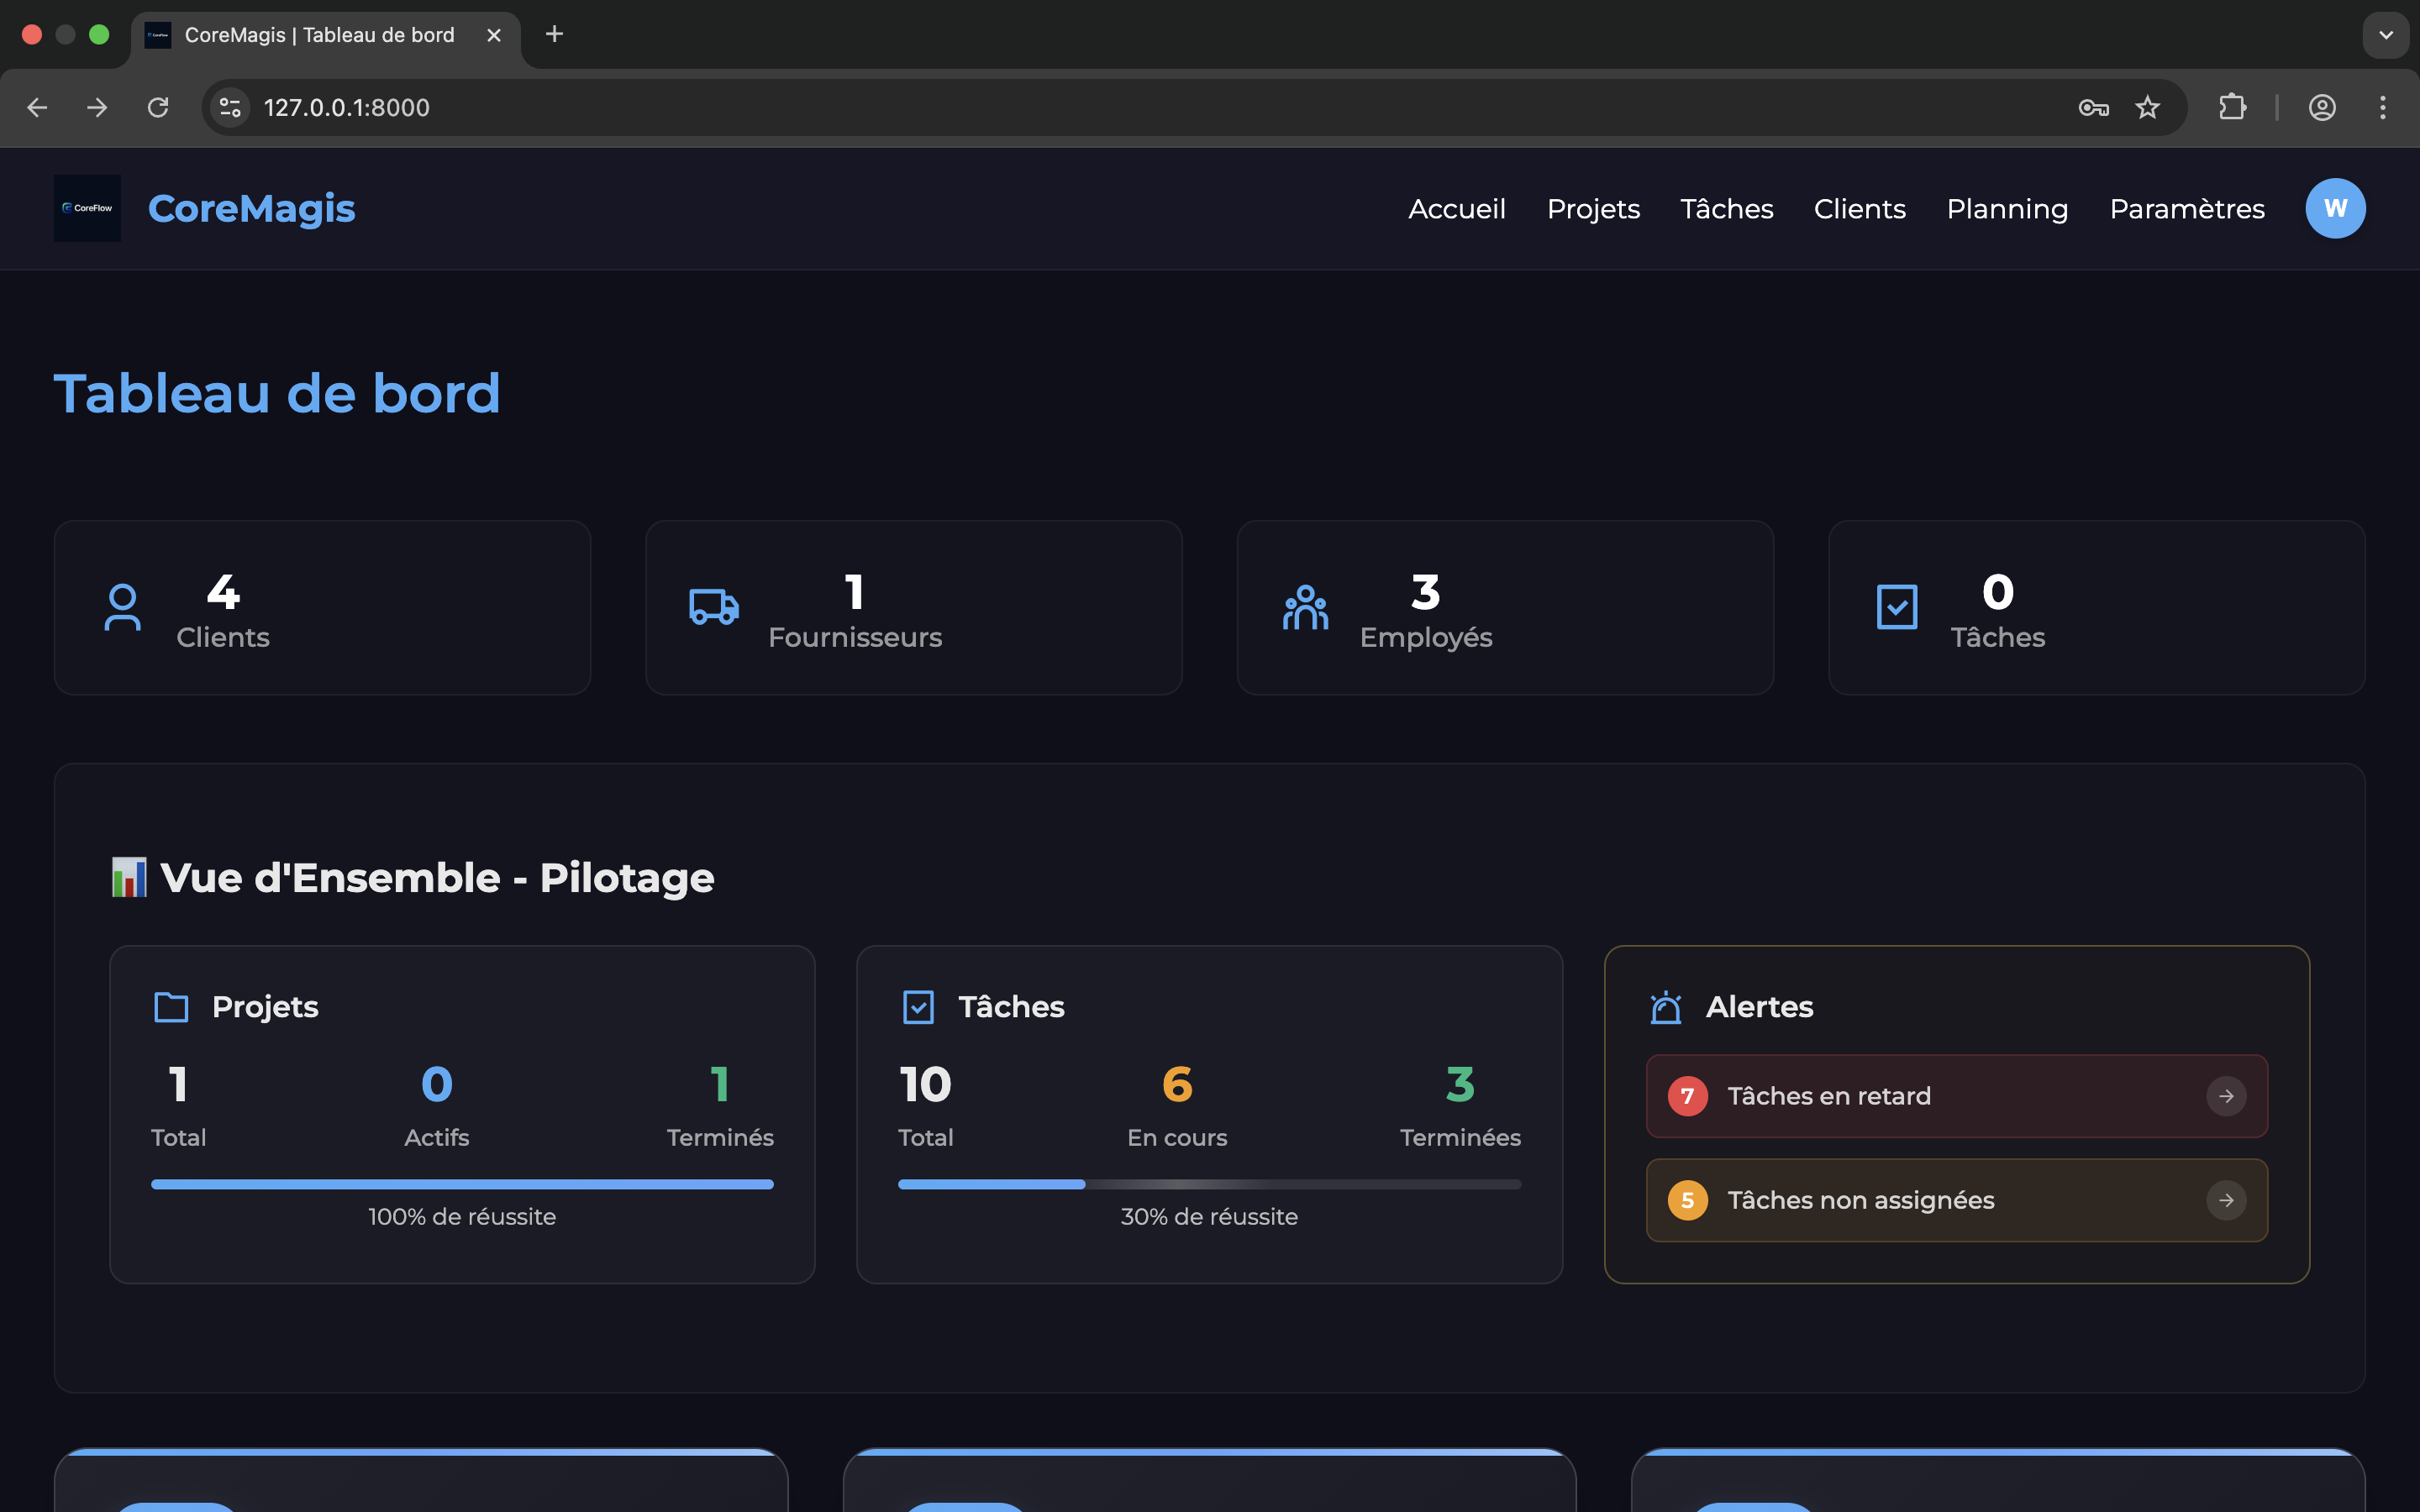Click the Tâches 30% progress bar

[x=1209, y=1184]
